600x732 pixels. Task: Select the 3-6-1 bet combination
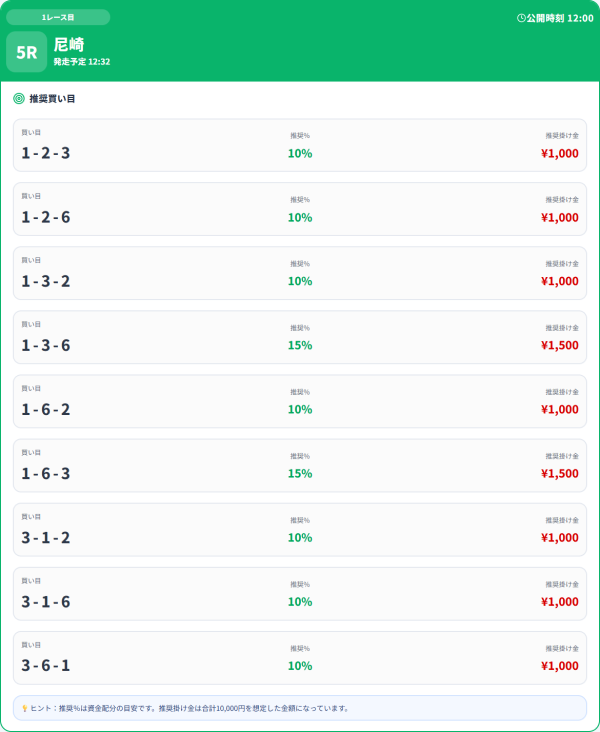[x=46, y=665]
